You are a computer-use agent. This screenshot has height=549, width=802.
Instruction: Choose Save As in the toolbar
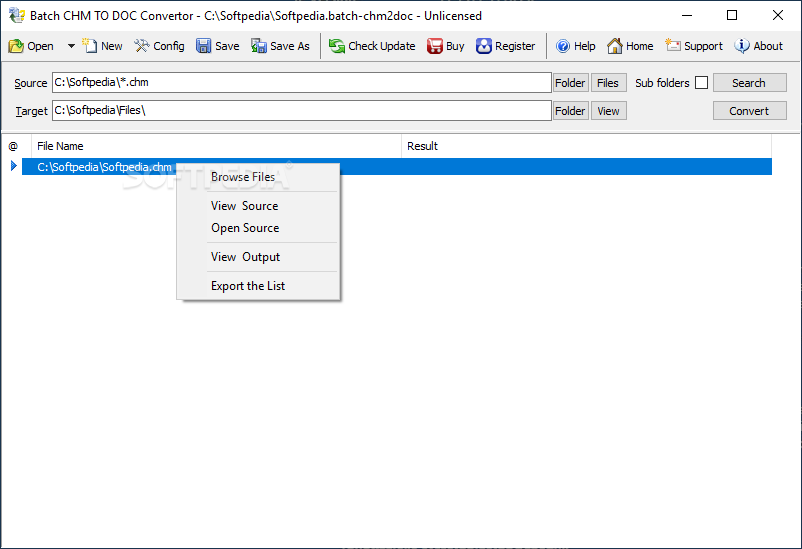pos(280,46)
